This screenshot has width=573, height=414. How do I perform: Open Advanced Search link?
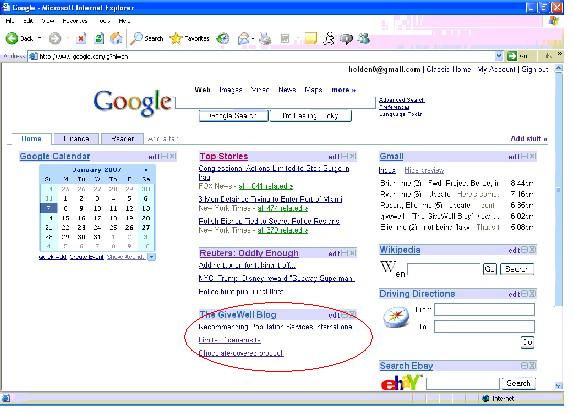click(x=401, y=100)
